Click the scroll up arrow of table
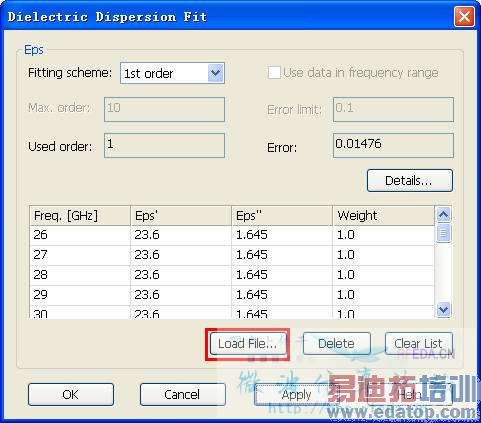 [443, 215]
